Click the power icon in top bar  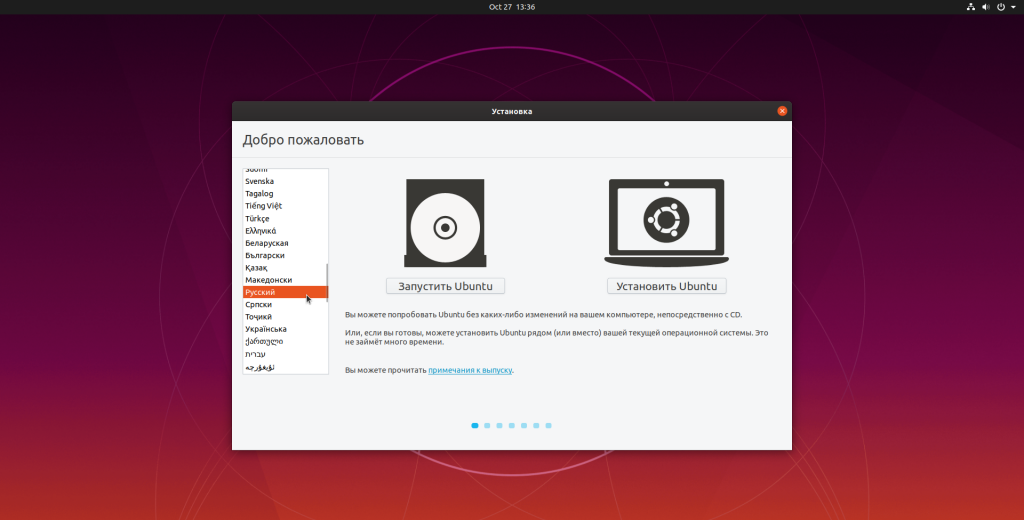[x=1000, y=7]
